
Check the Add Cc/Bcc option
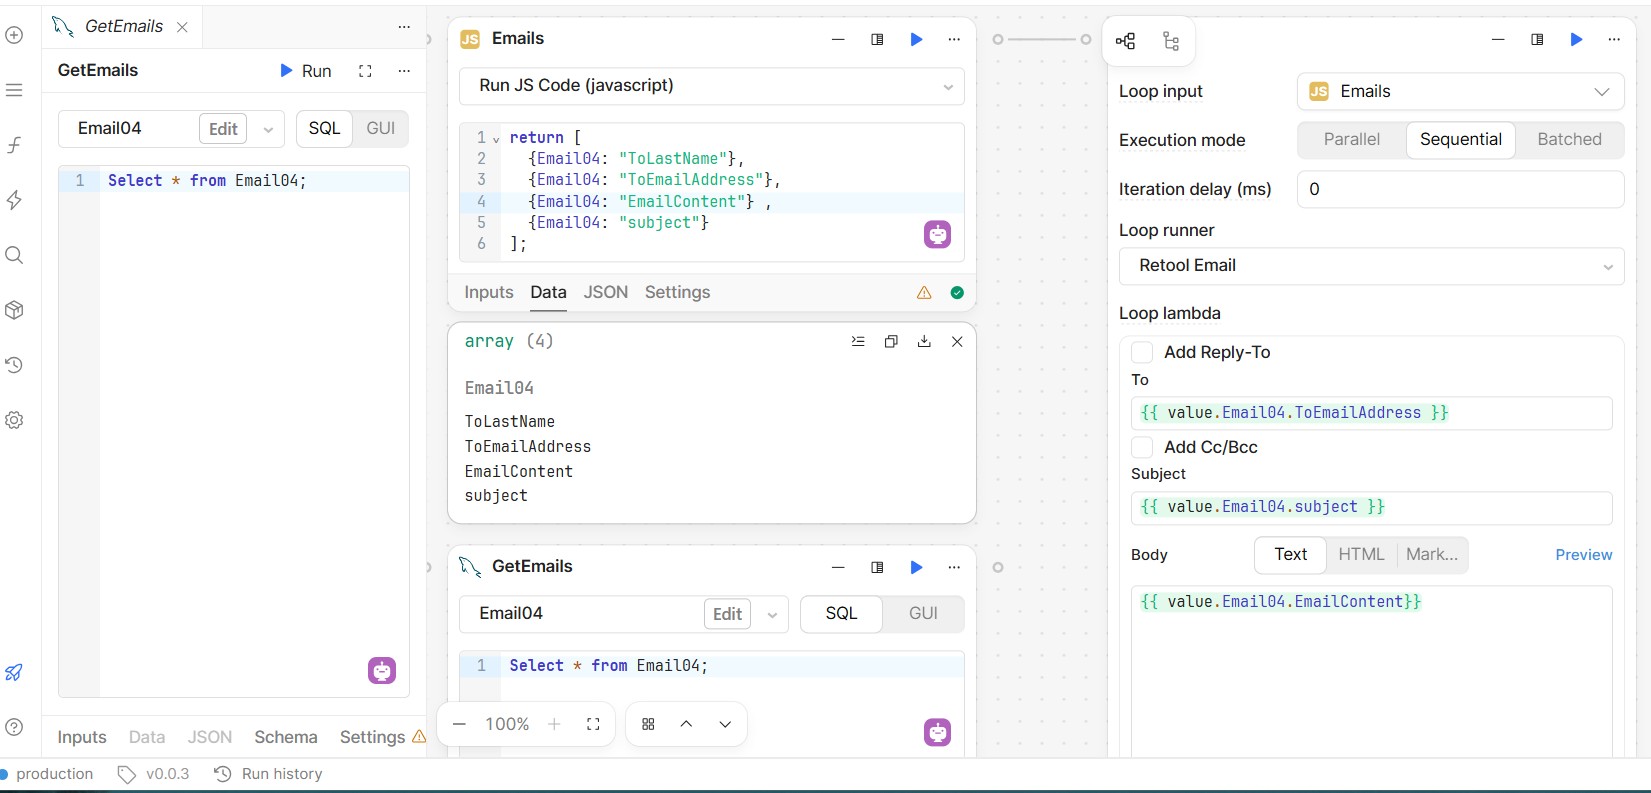point(1142,447)
